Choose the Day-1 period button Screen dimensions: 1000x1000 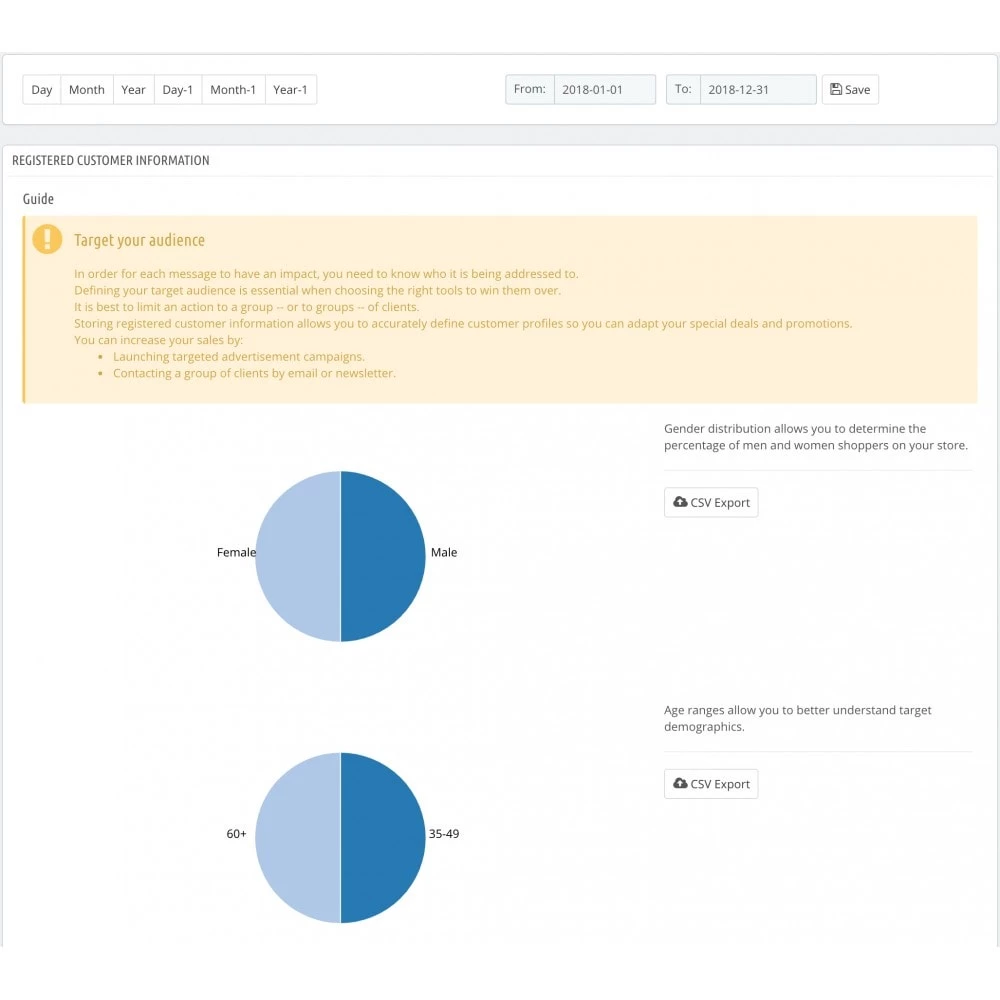(x=178, y=89)
